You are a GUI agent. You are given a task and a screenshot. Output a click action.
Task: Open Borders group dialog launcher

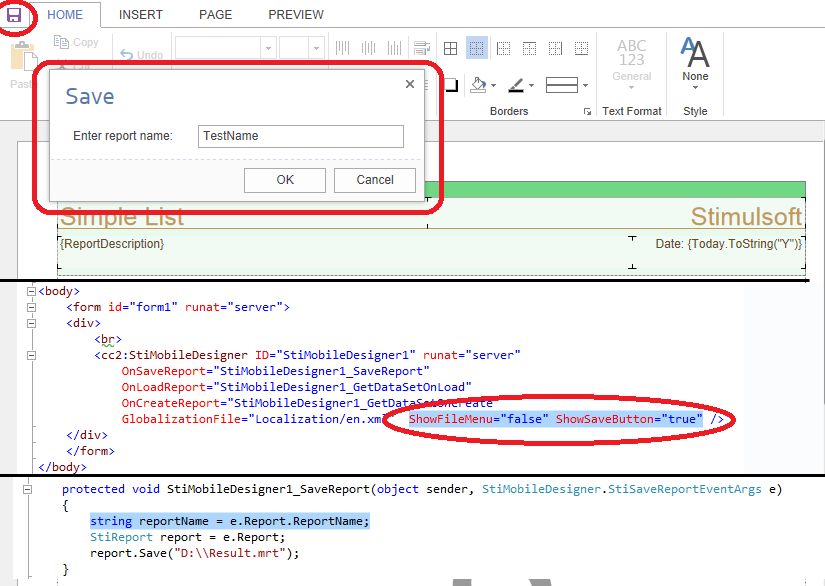click(587, 112)
